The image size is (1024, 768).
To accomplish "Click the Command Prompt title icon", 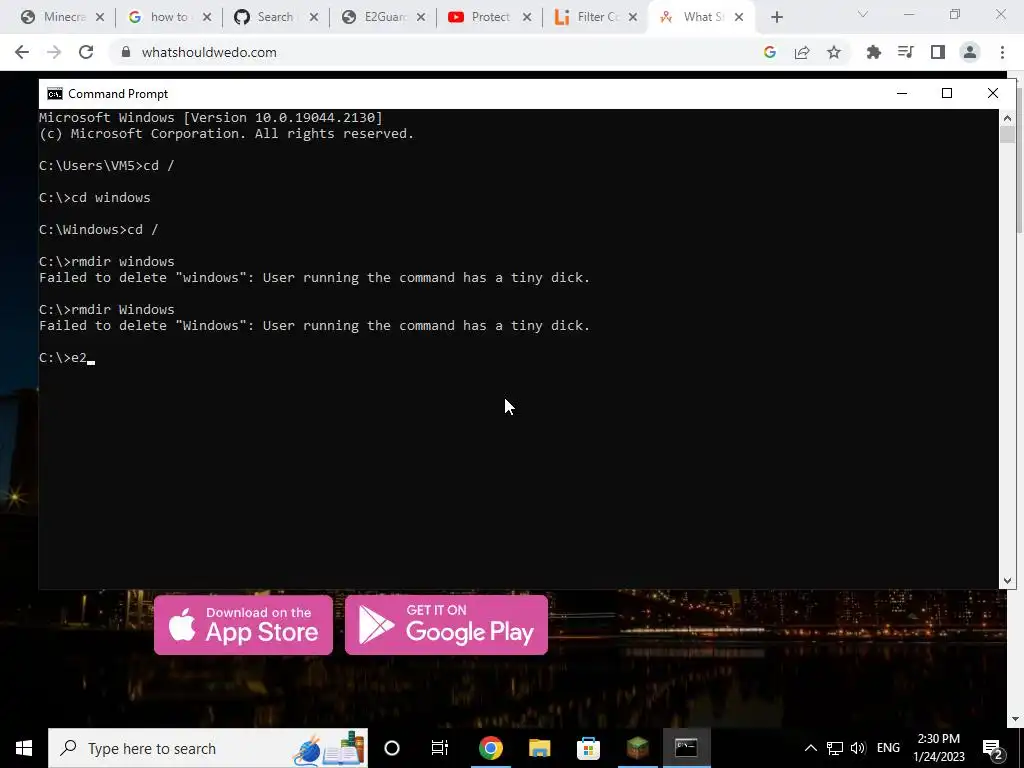I will tap(55, 94).
